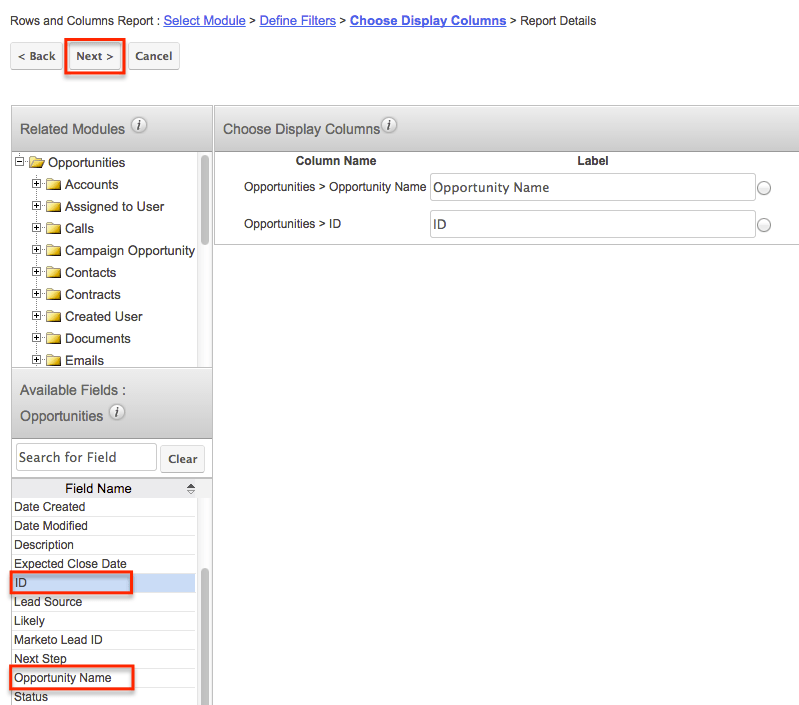Click the Created User folder icon
Viewport: 799px width, 705px height.
(x=54, y=316)
